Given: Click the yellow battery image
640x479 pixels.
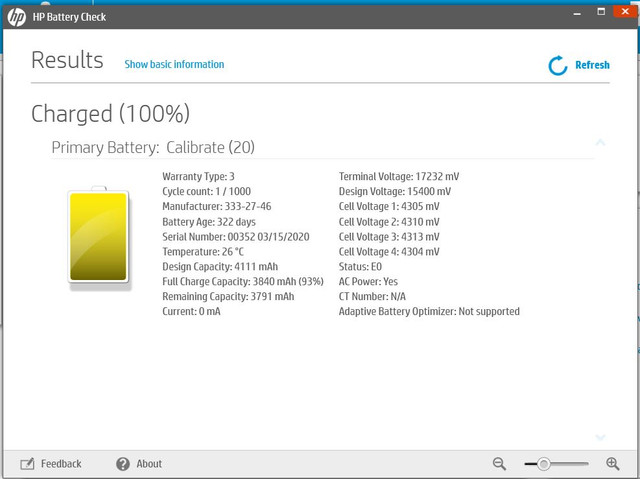Looking at the screenshot, I should pyautogui.click(x=98, y=237).
